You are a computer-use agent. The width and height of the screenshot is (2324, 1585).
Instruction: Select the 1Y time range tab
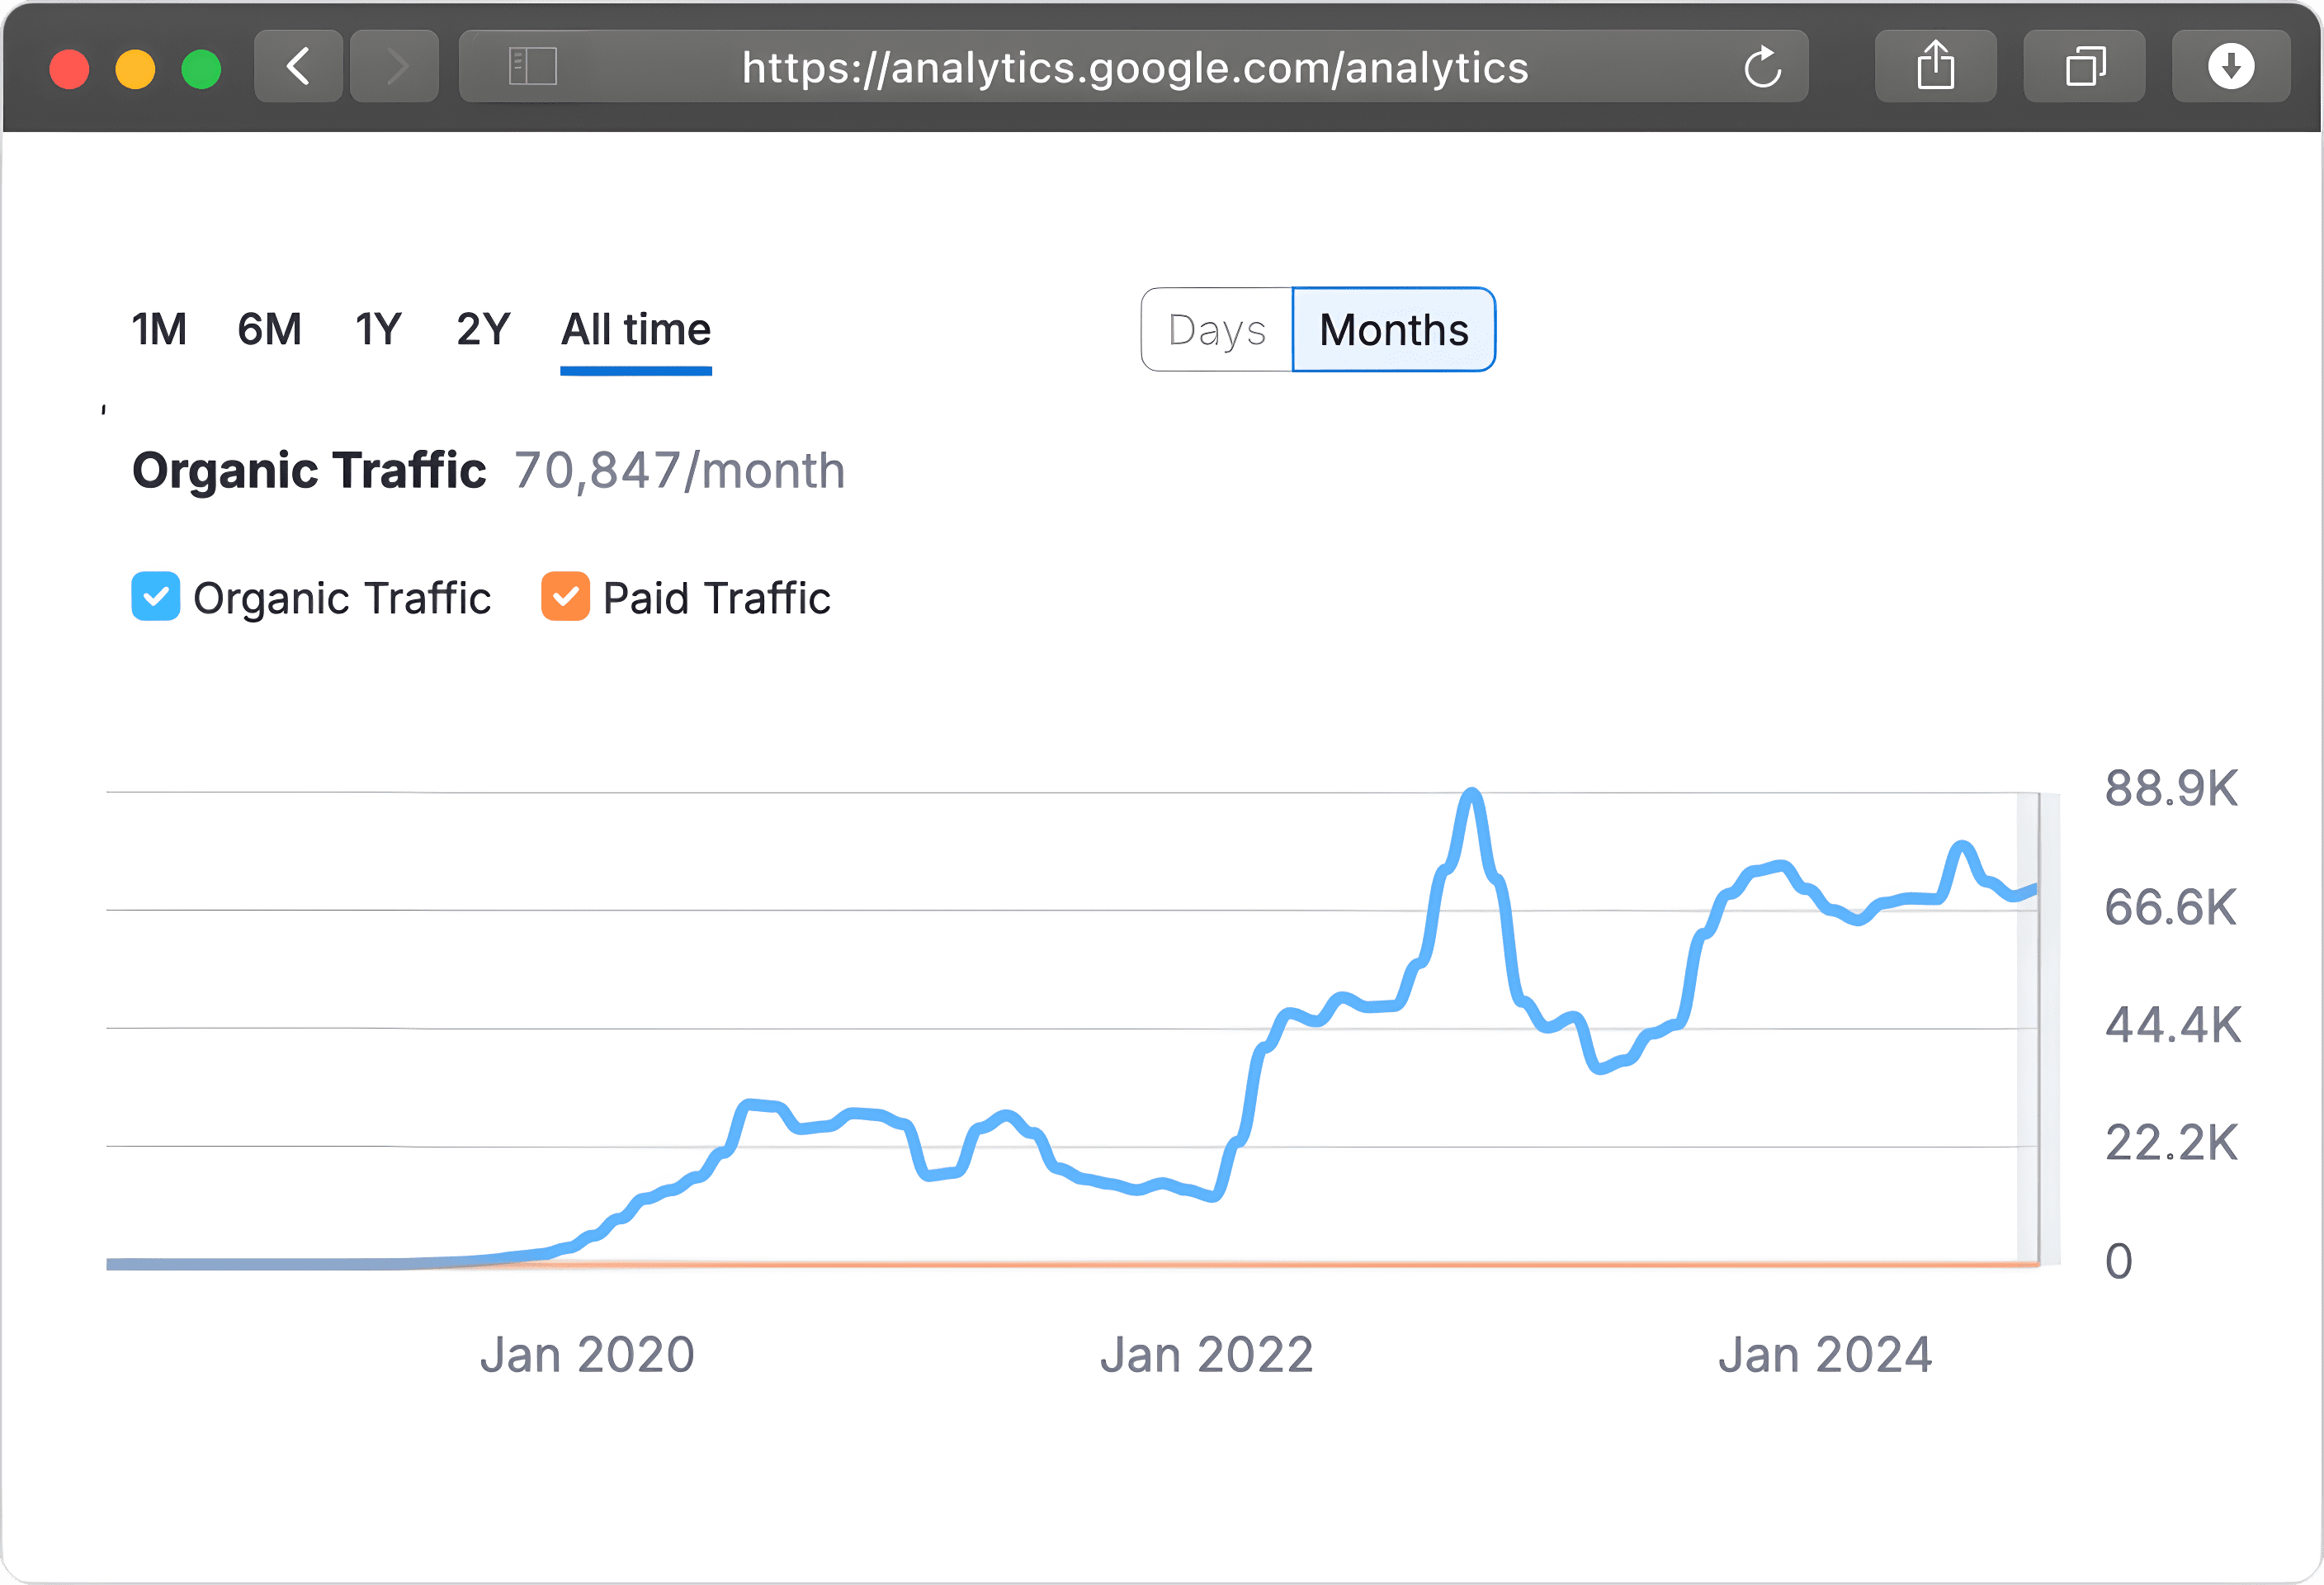tap(376, 327)
